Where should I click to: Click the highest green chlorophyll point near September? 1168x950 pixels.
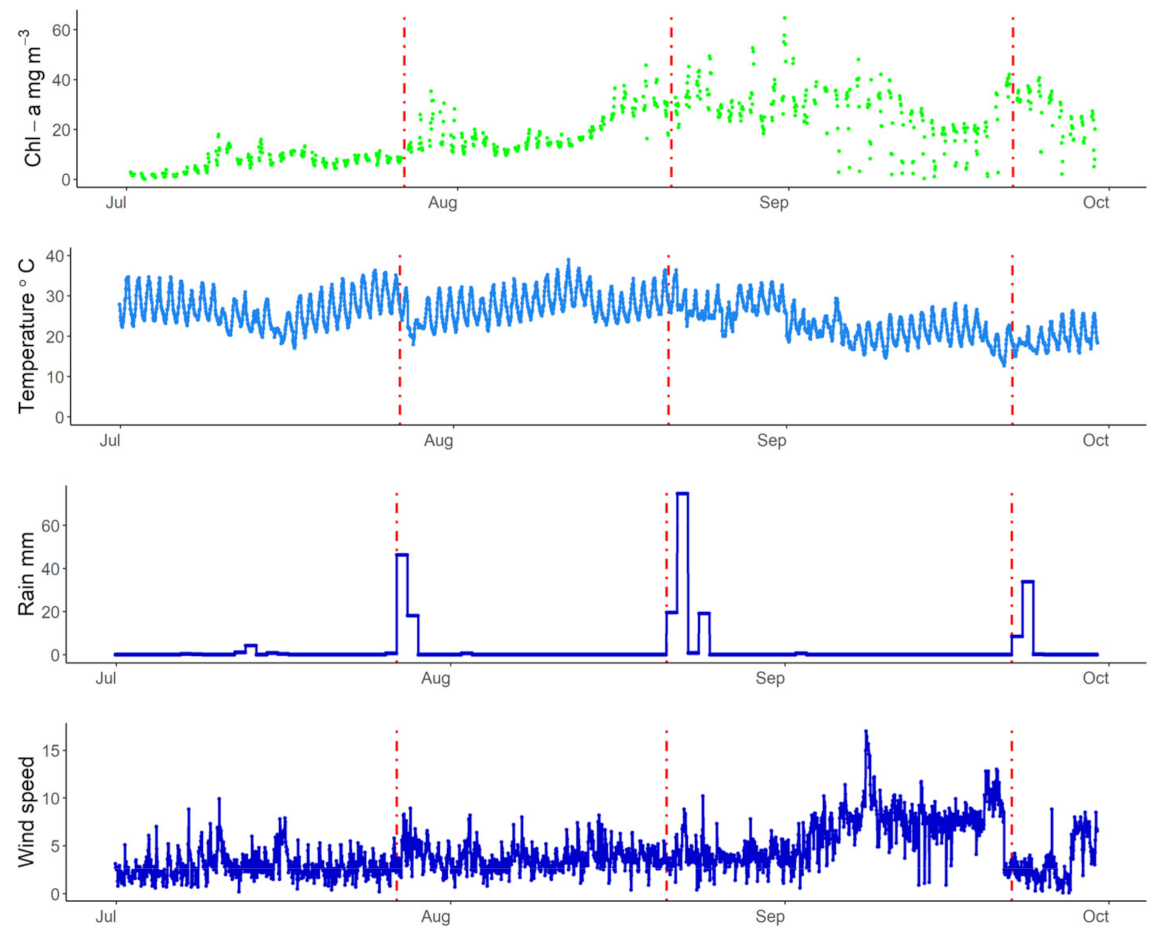point(784,17)
